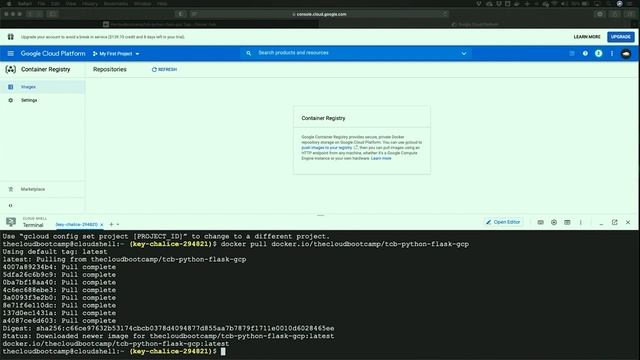This screenshot has height=360, width=640.
Task: Click the Safari sidebar toggle button
Action: (53, 14)
